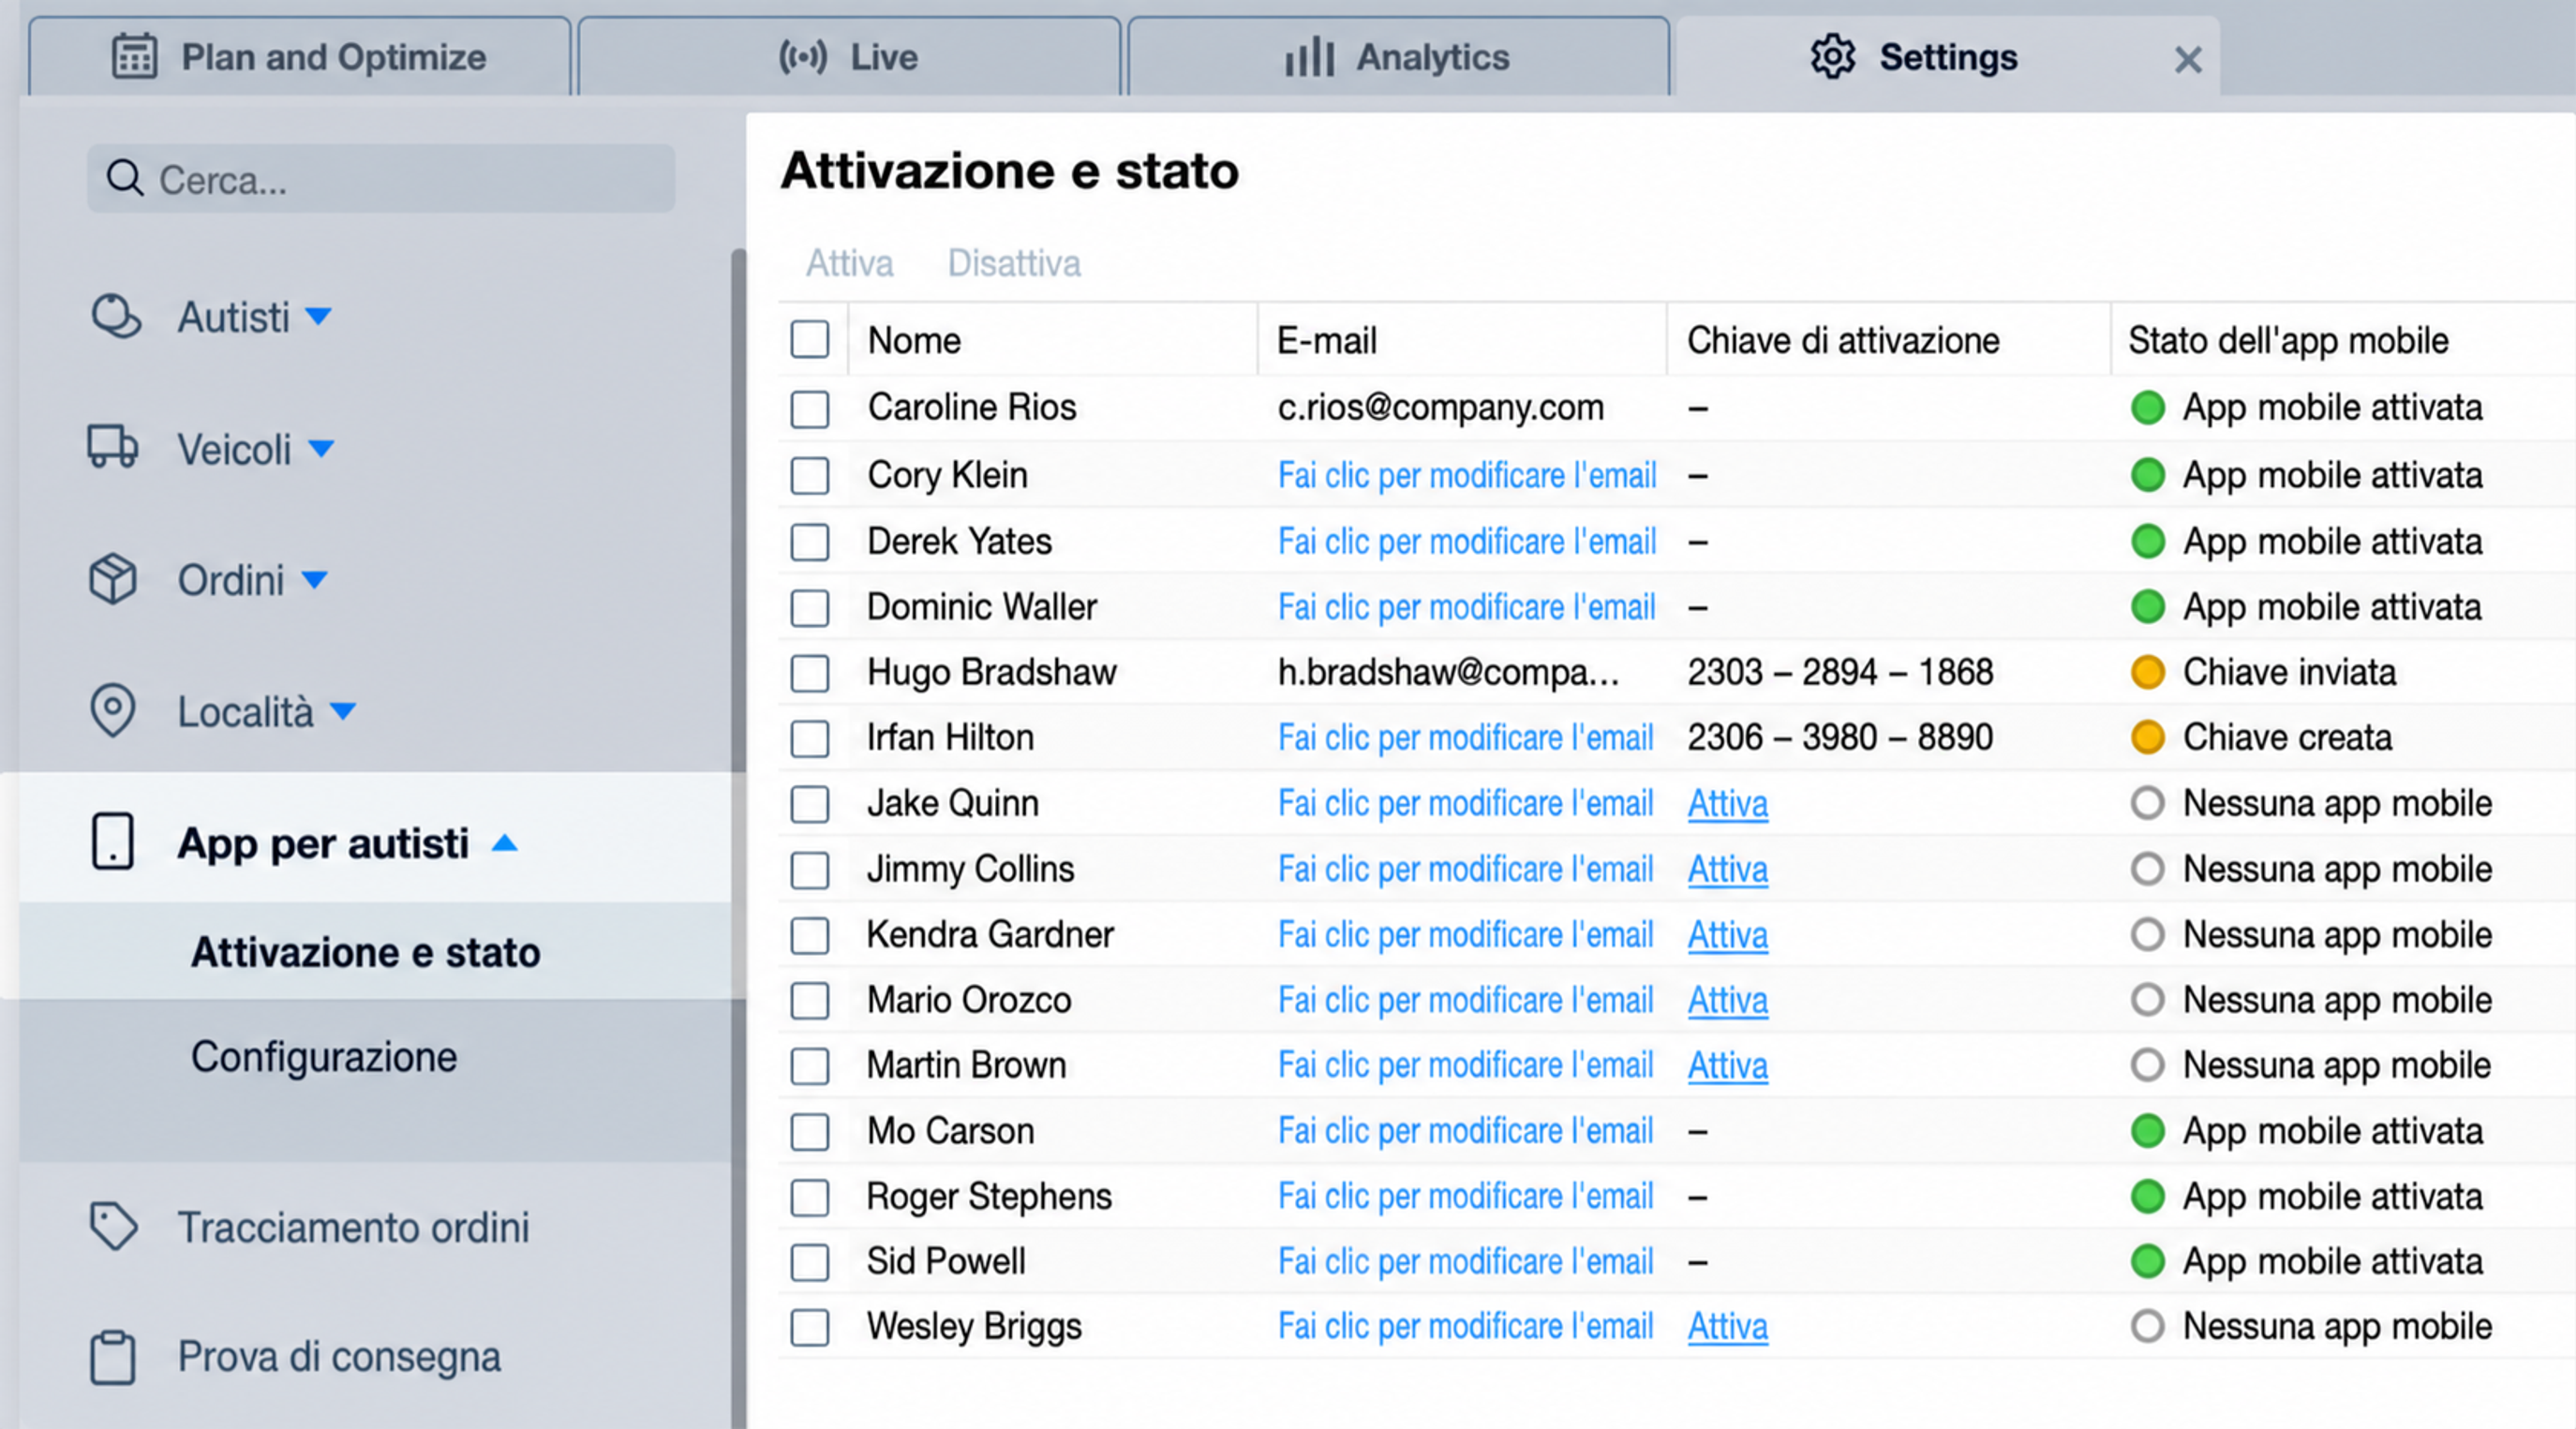Click activation key 2306 – 3980 – 8890
Viewport: 2576px width, 1429px height.
tap(1840, 738)
